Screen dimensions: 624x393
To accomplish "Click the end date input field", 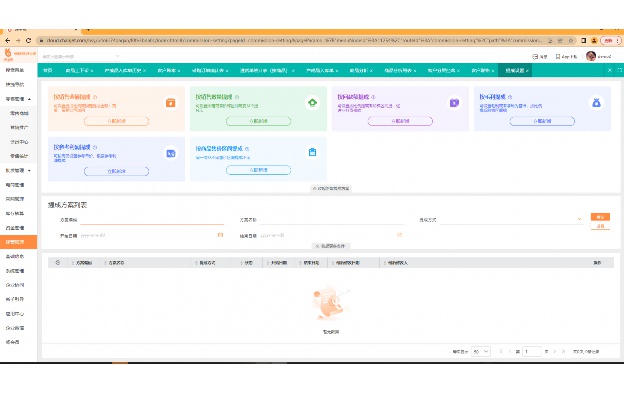I will [332, 235].
